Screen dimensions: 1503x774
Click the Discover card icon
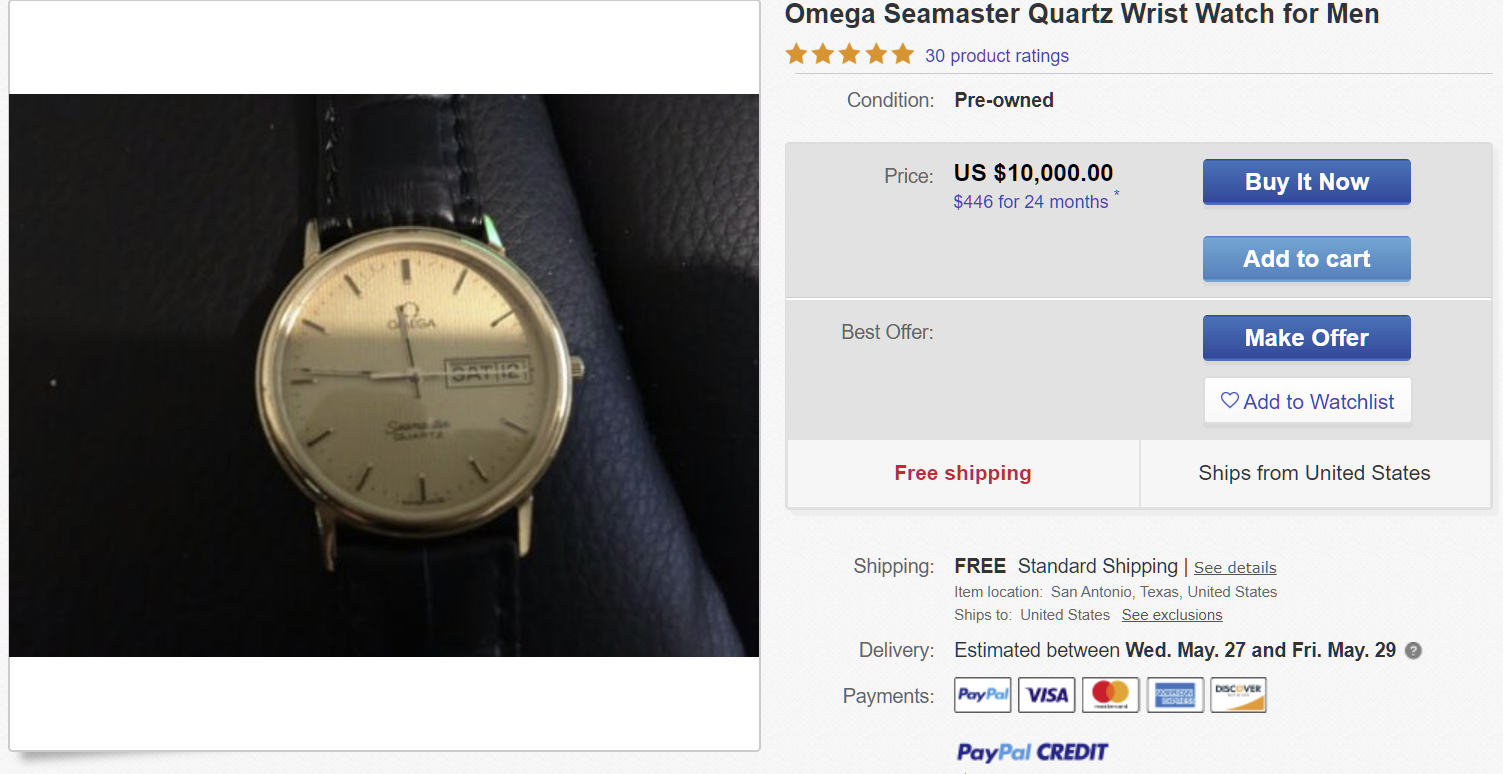pos(1238,695)
